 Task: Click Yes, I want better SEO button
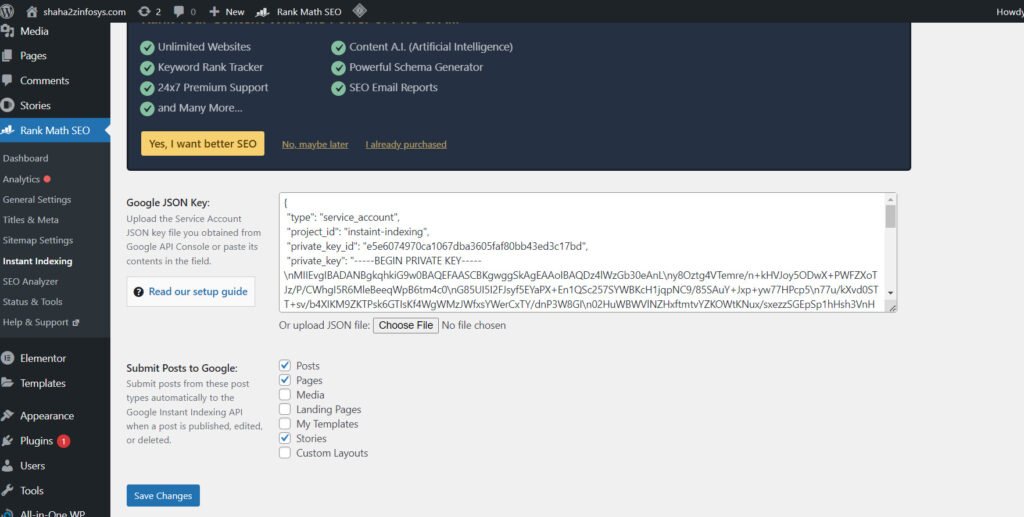tap(202, 144)
